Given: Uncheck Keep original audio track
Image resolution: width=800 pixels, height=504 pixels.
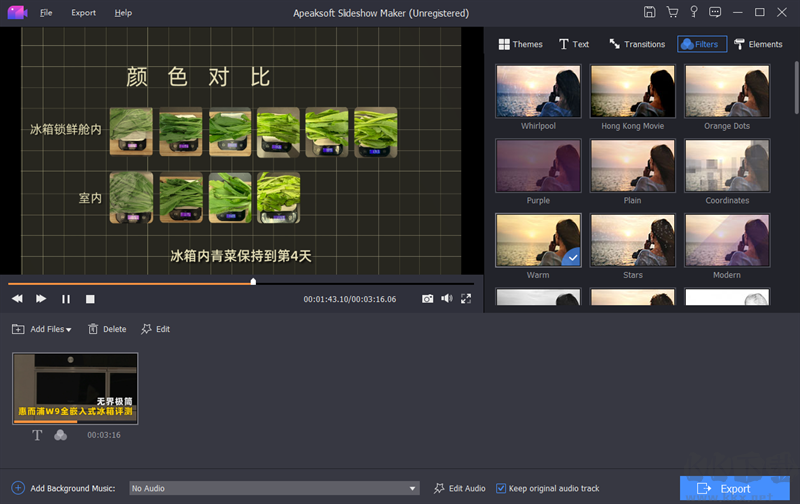Looking at the screenshot, I should [x=501, y=488].
